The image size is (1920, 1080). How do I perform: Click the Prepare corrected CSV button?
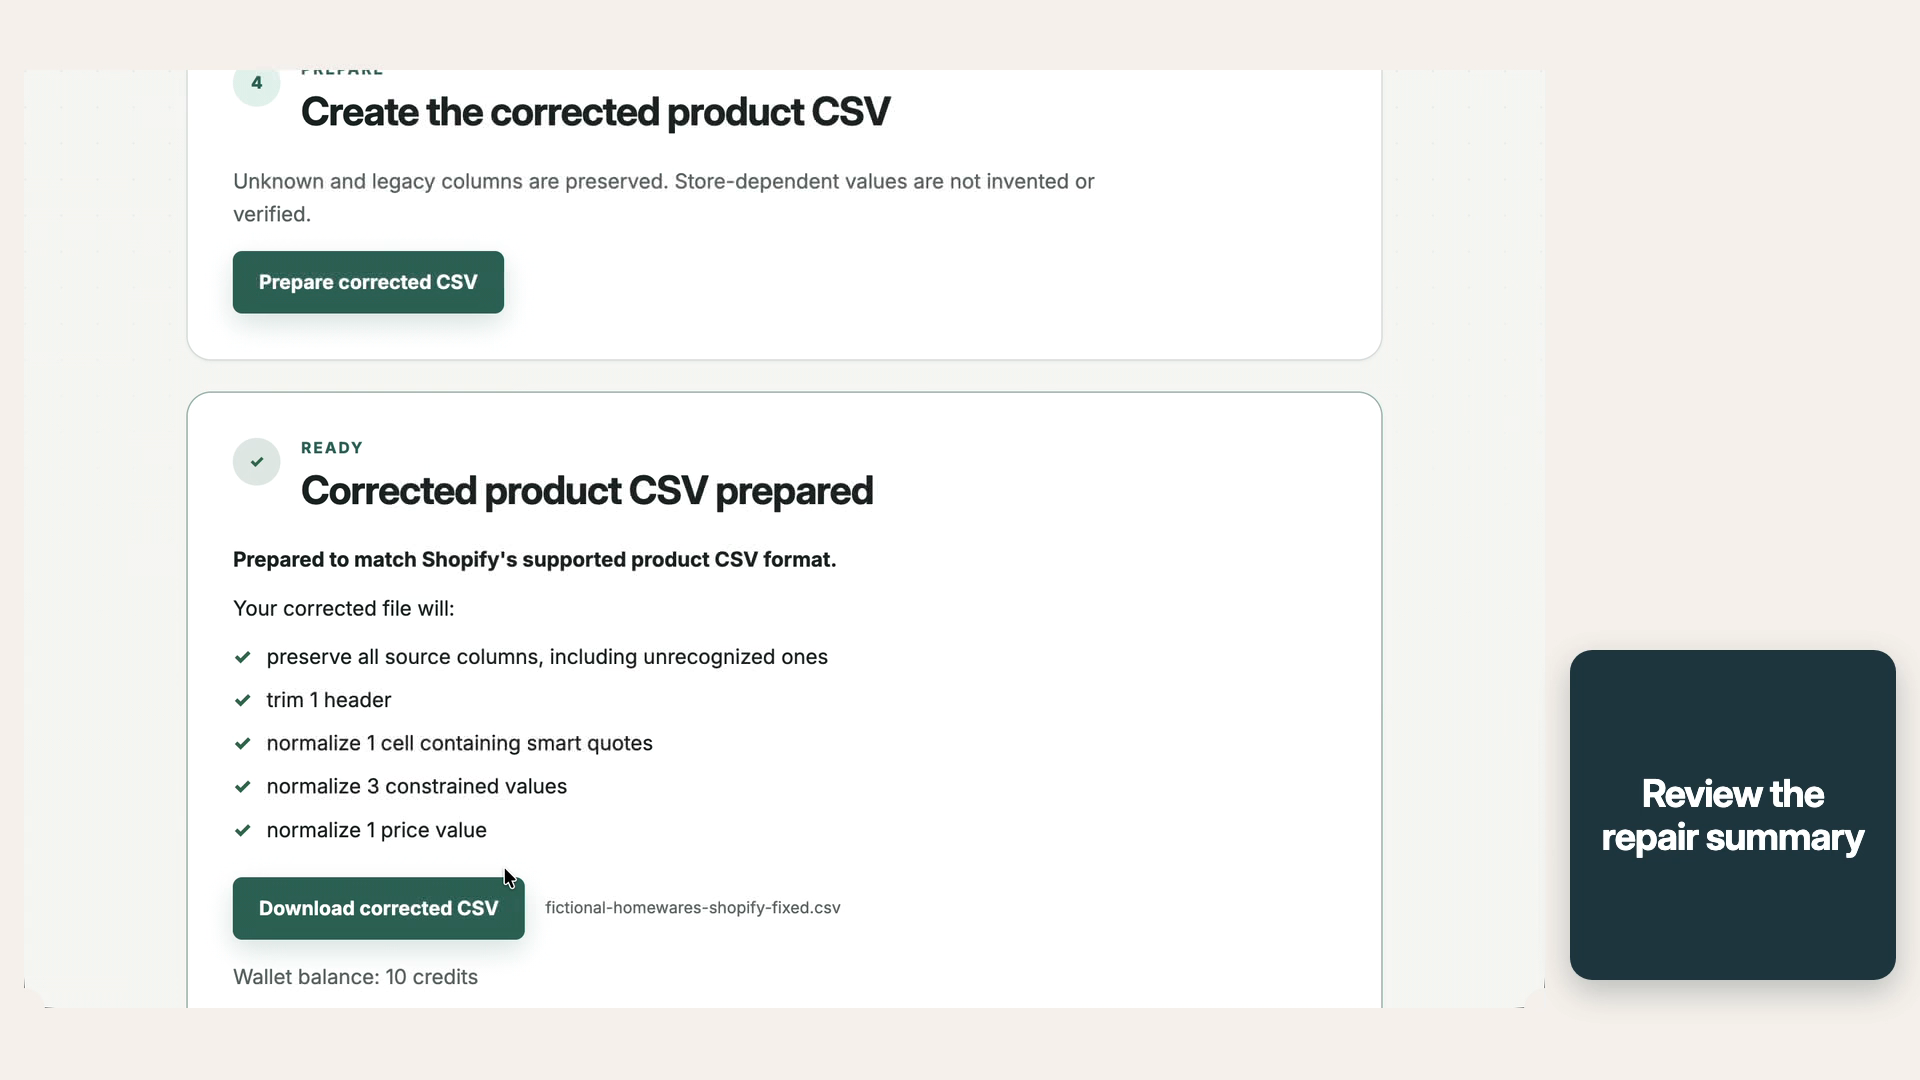click(368, 282)
